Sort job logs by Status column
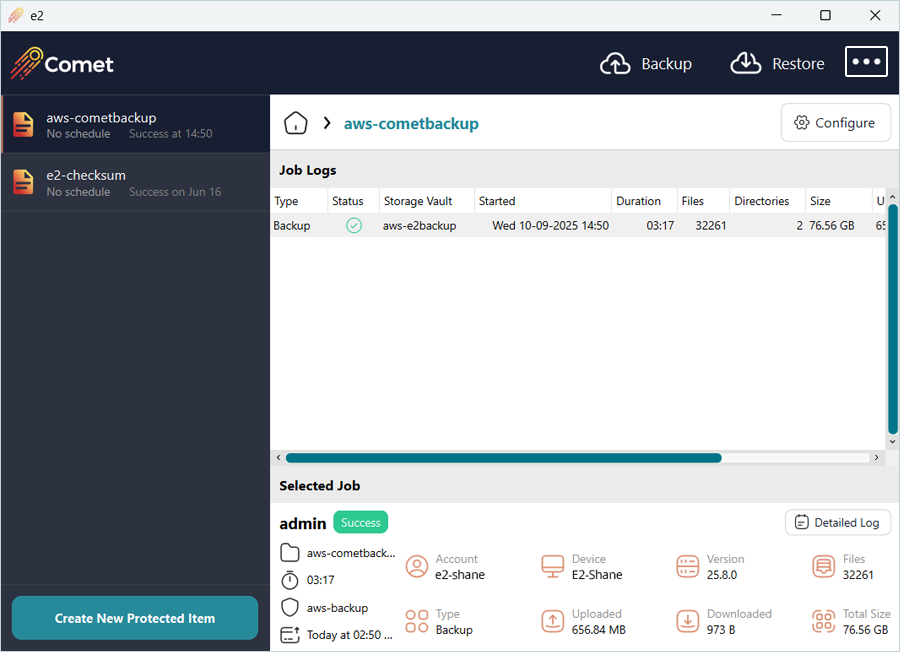Viewport: 900px width, 652px height. (353, 201)
